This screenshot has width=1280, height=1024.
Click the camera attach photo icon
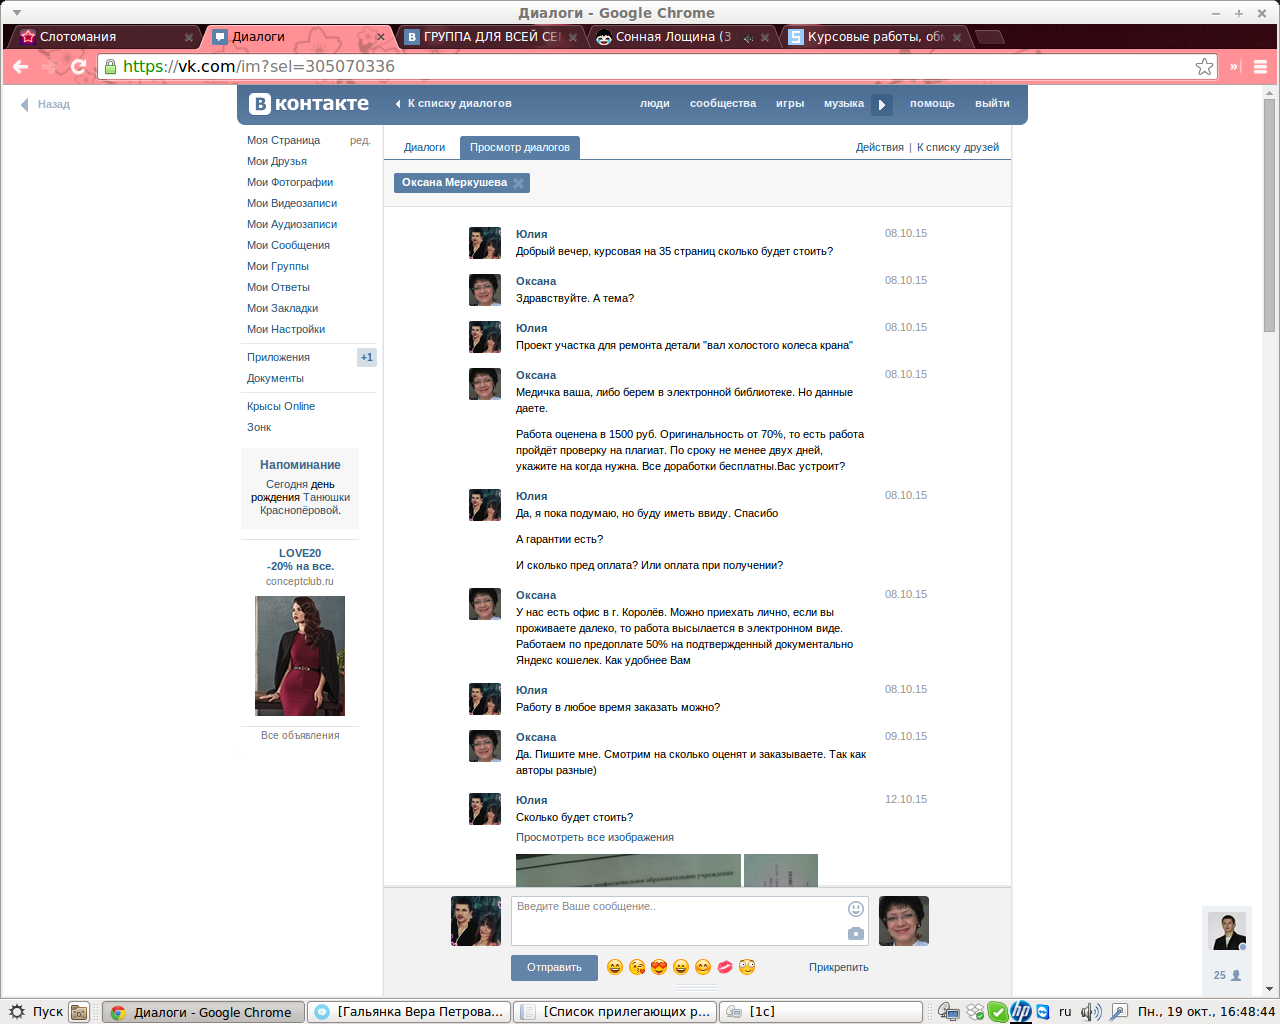(855, 933)
